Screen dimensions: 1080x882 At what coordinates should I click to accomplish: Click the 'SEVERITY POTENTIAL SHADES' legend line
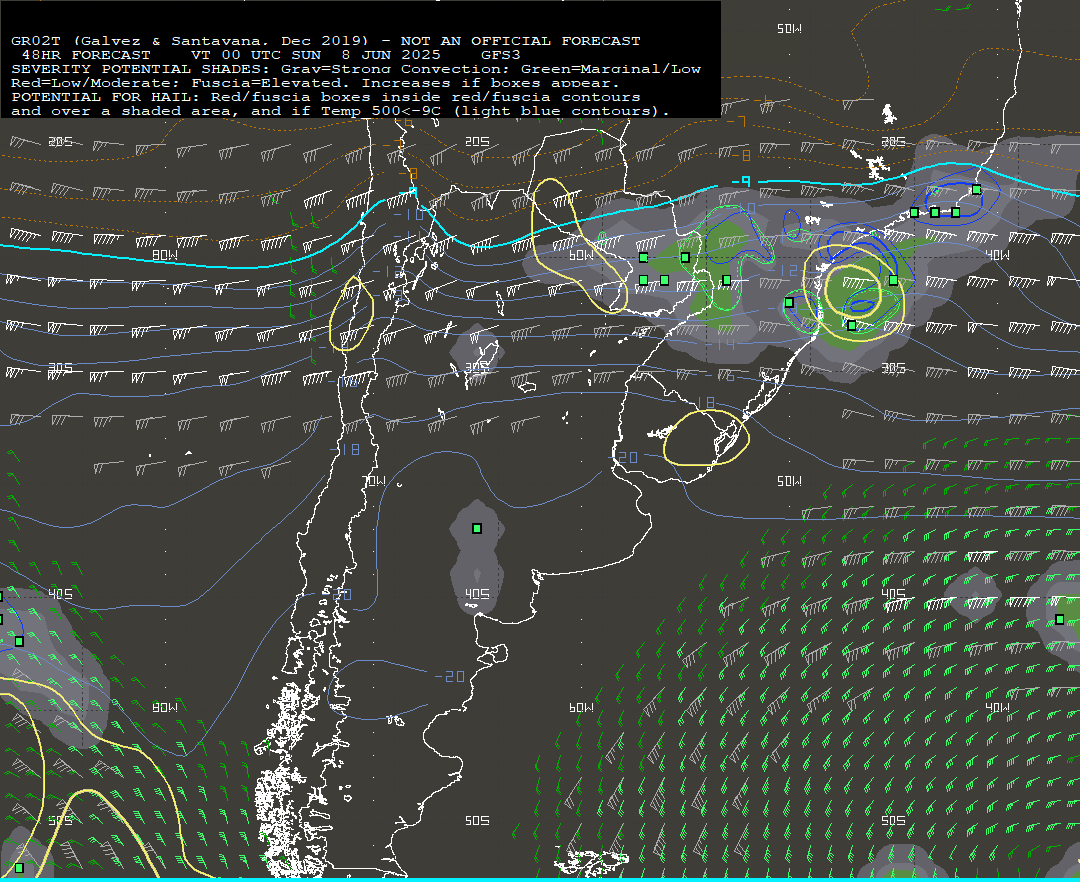[356, 69]
